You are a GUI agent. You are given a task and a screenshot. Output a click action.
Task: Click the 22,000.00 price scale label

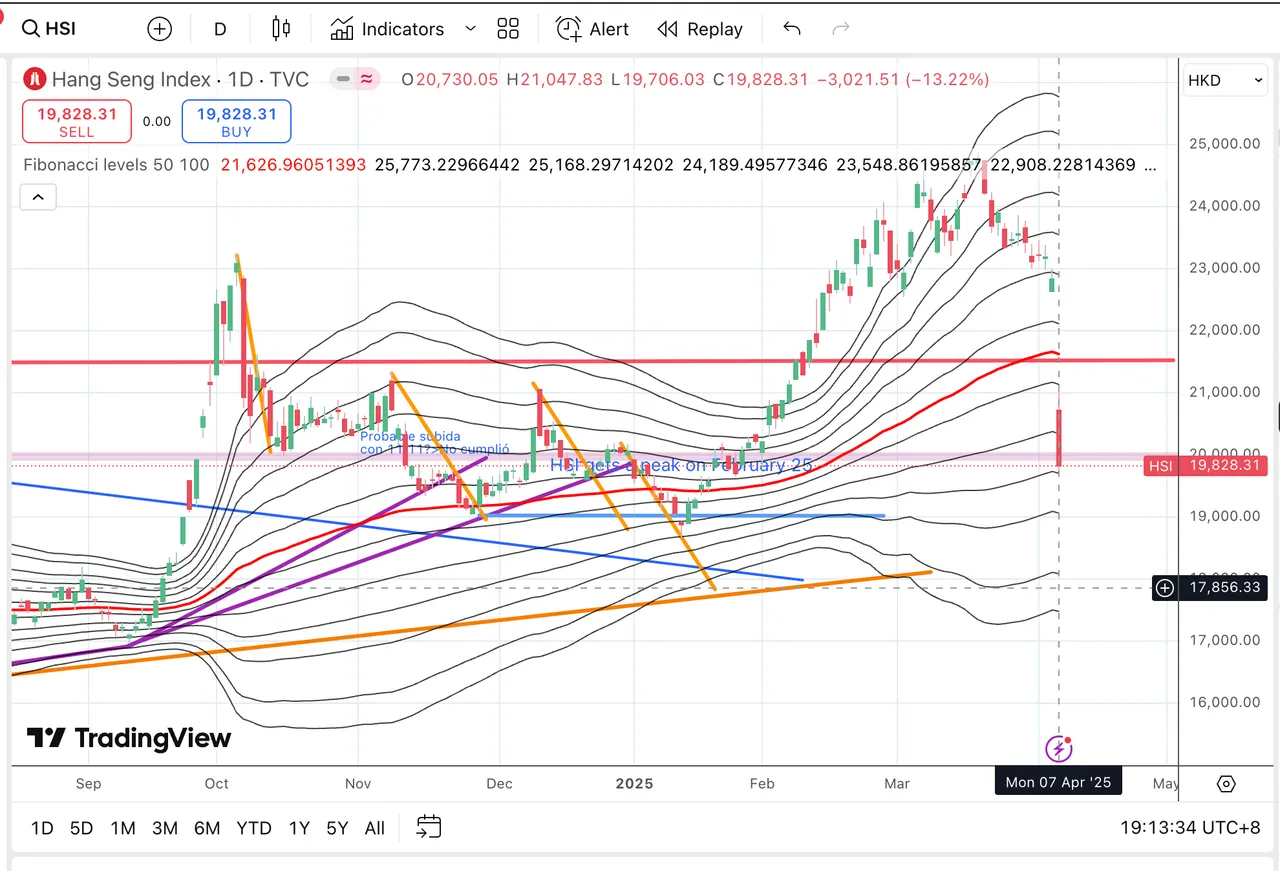(x=1224, y=330)
